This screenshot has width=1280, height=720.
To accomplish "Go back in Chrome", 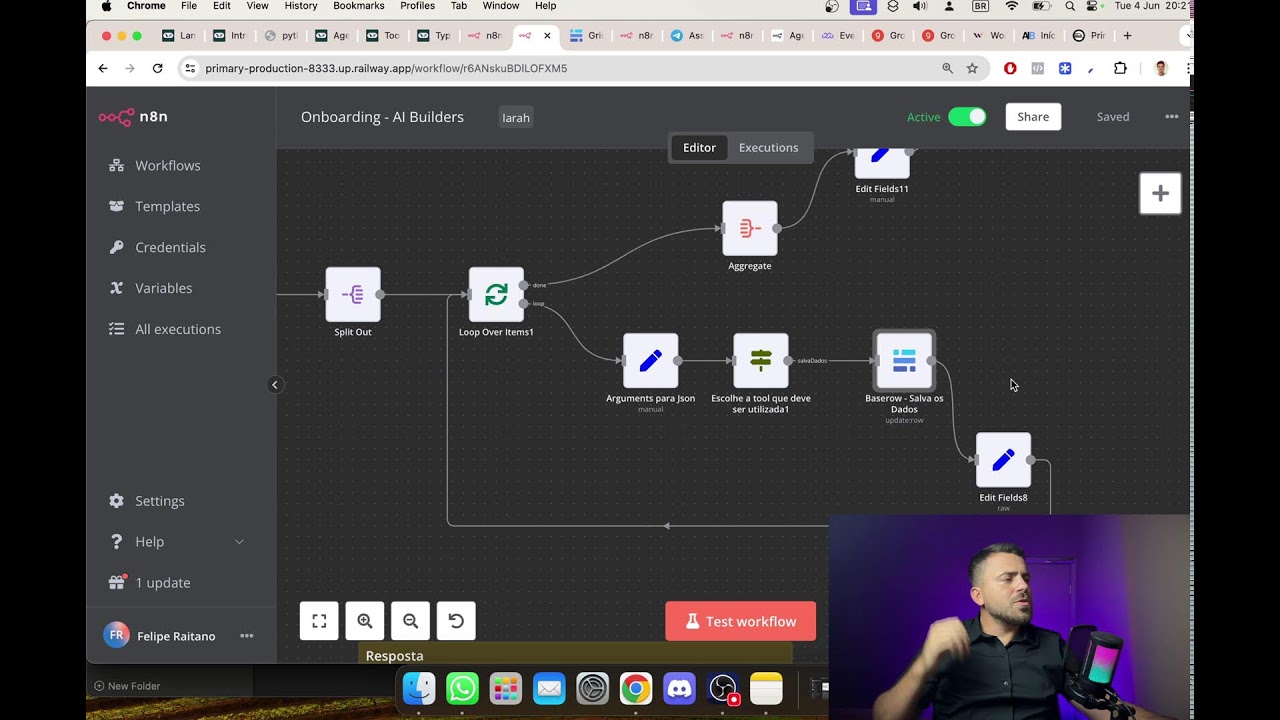I will (x=103, y=68).
